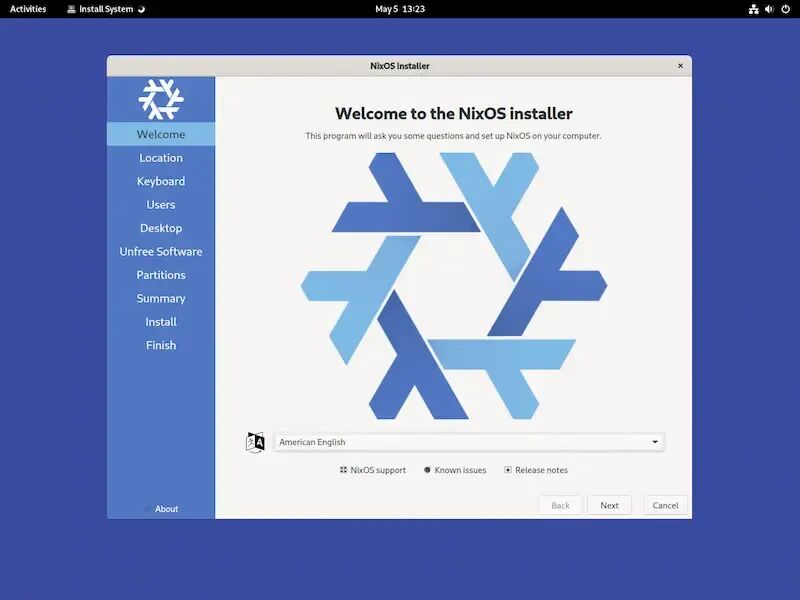Open the network status icon in top bar

click(x=754, y=9)
